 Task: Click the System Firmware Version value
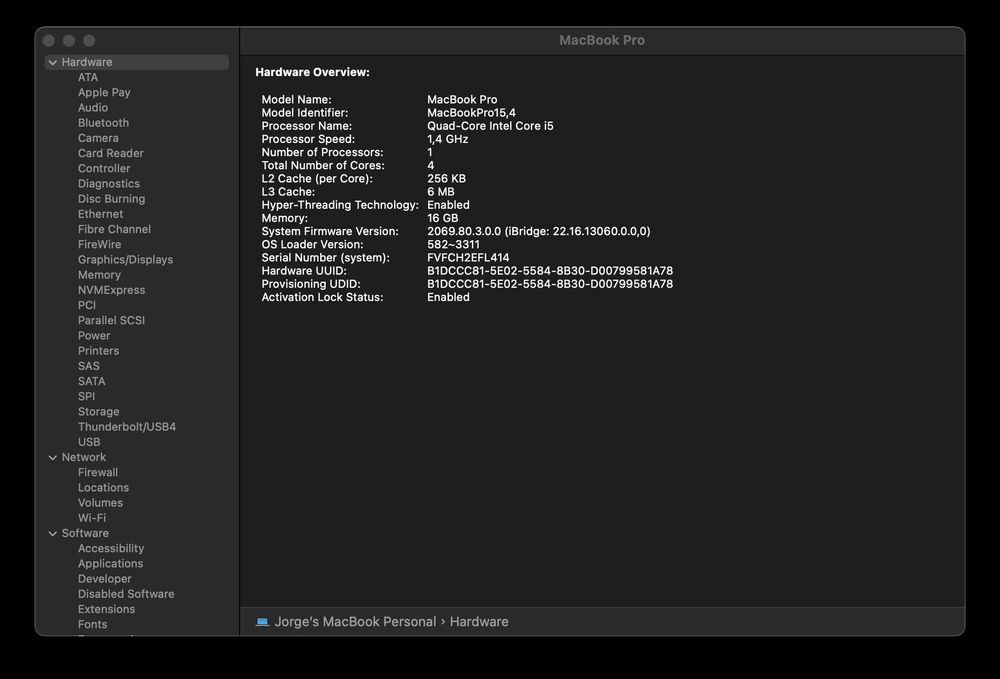tap(538, 231)
